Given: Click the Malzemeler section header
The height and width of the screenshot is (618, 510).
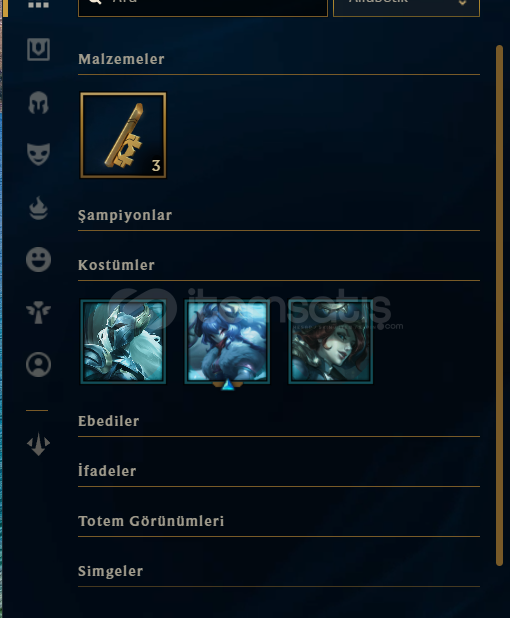Looking at the screenshot, I should click(x=121, y=59).
